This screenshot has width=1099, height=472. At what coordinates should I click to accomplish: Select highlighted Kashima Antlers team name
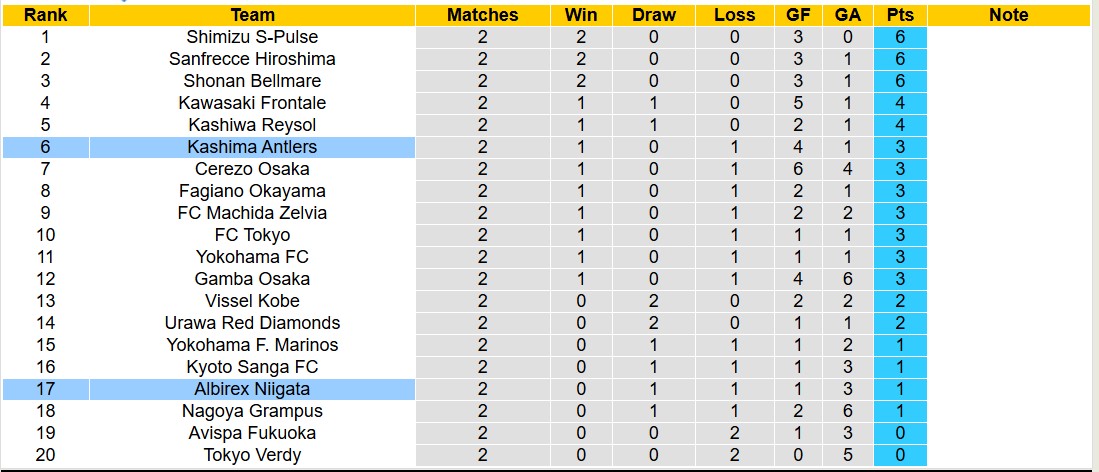252,147
